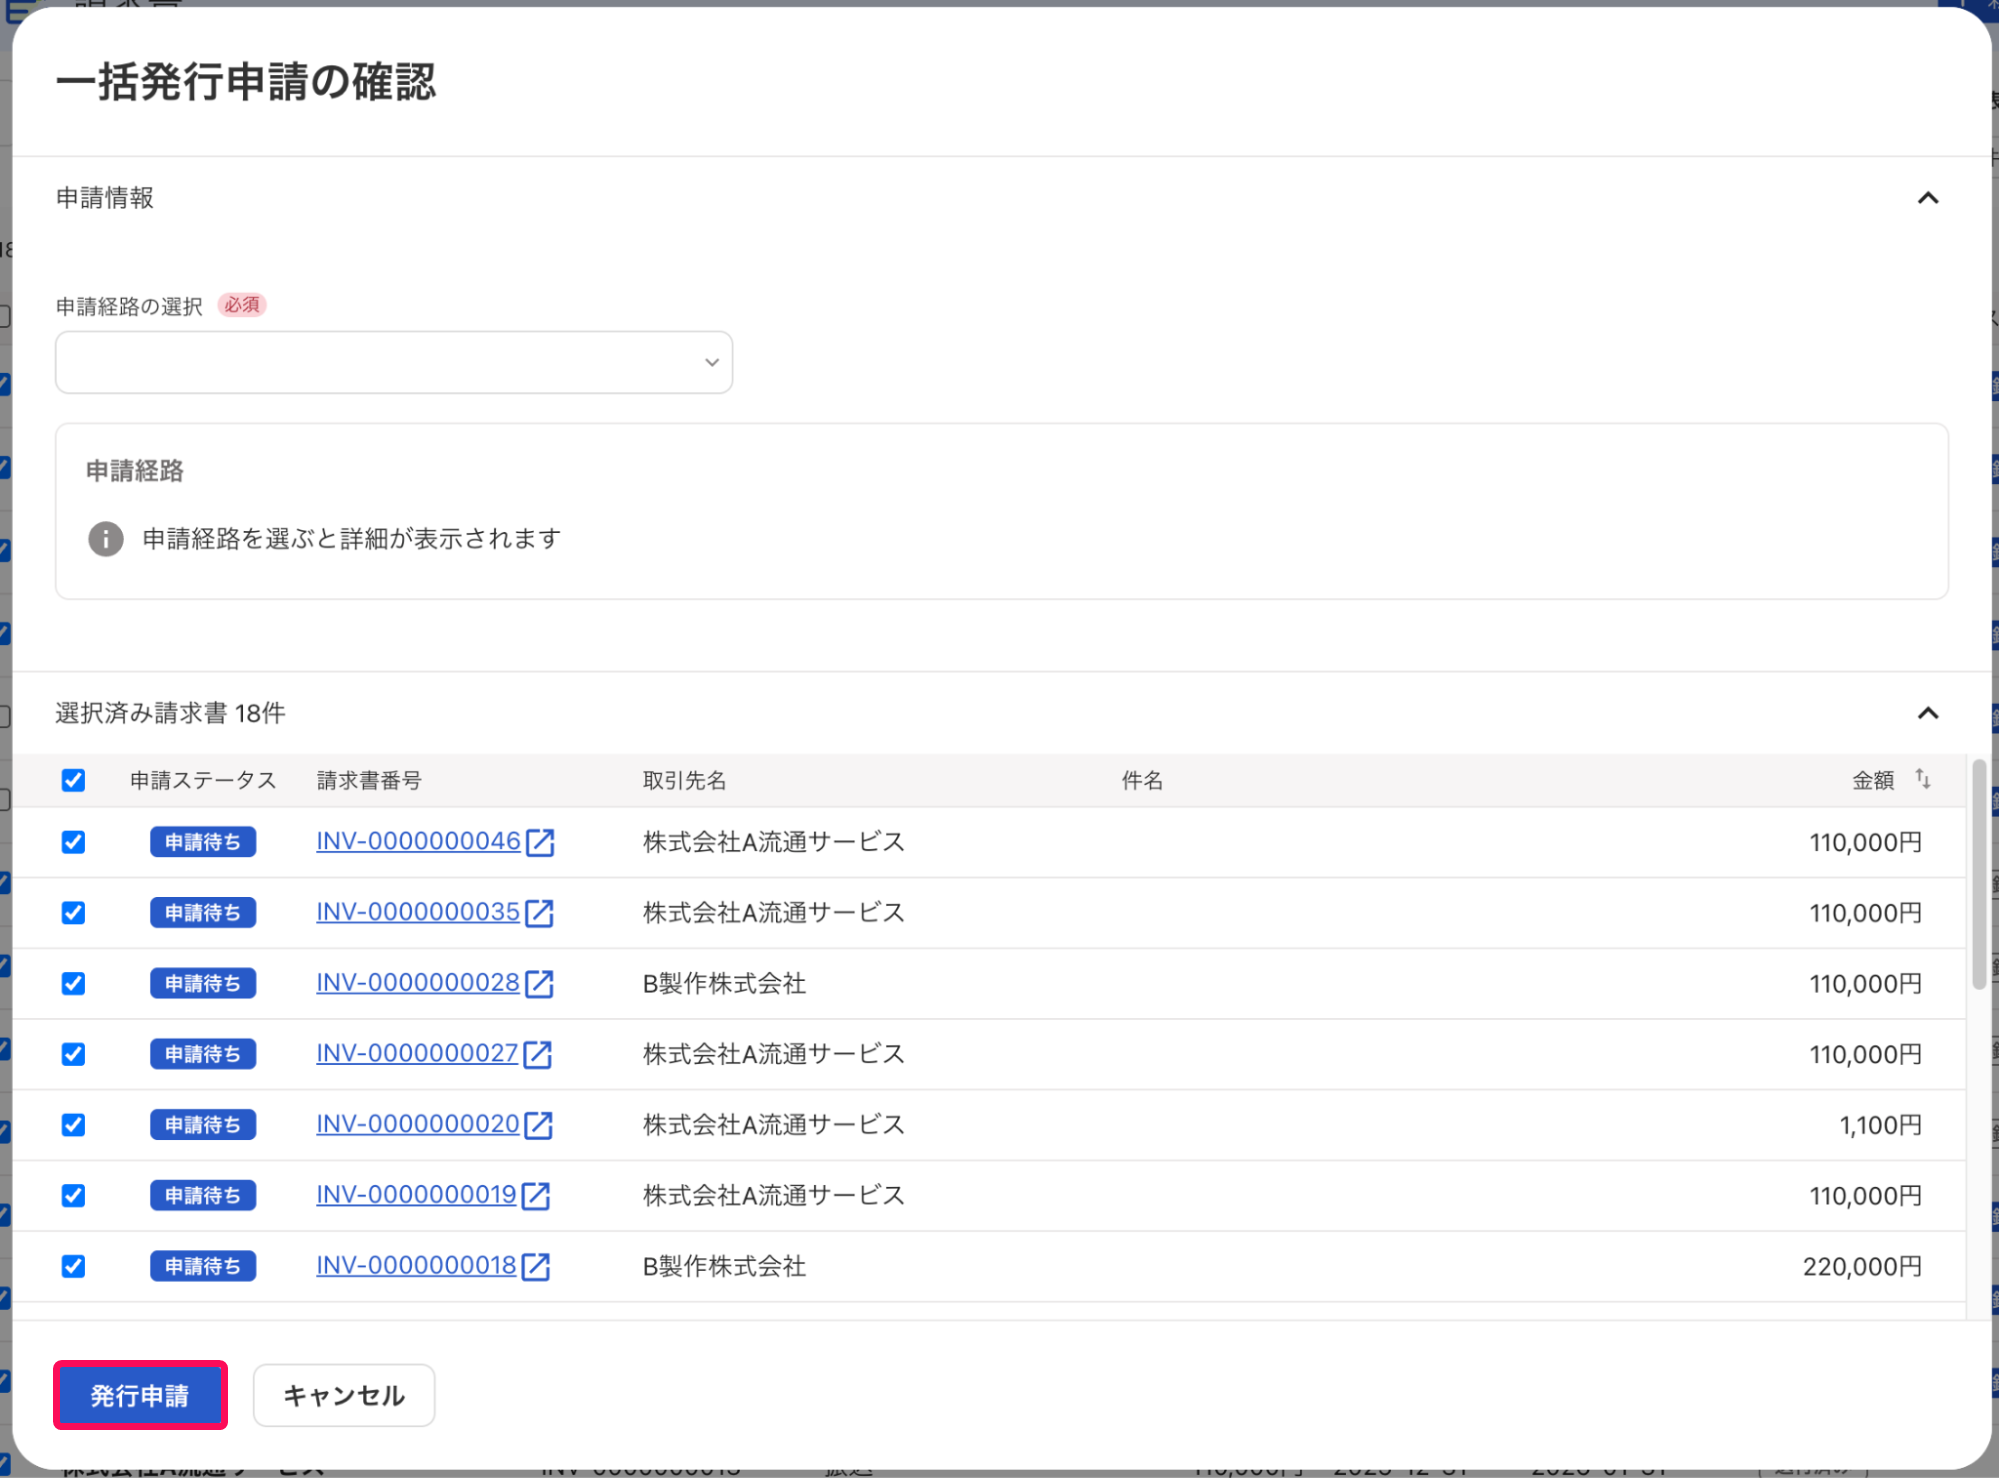1999x1478 pixels.
Task: Click the 必須 required badge
Action: (x=242, y=305)
